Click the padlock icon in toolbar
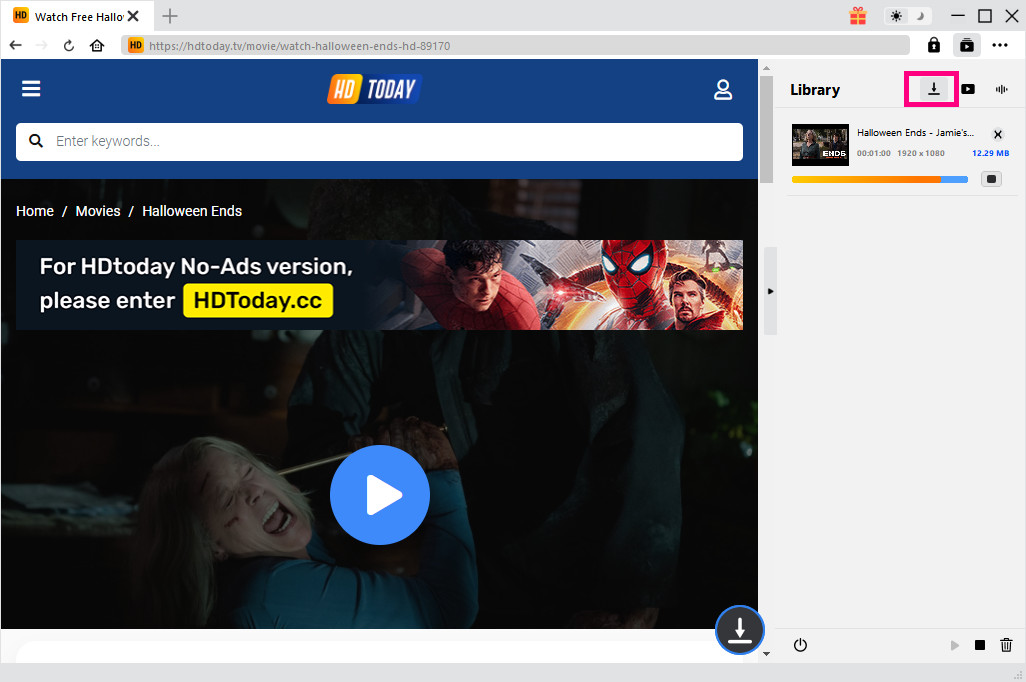Image resolution: width=1026 pixels, height=682 pixels. pyautogui.click(x=933, y=45)
